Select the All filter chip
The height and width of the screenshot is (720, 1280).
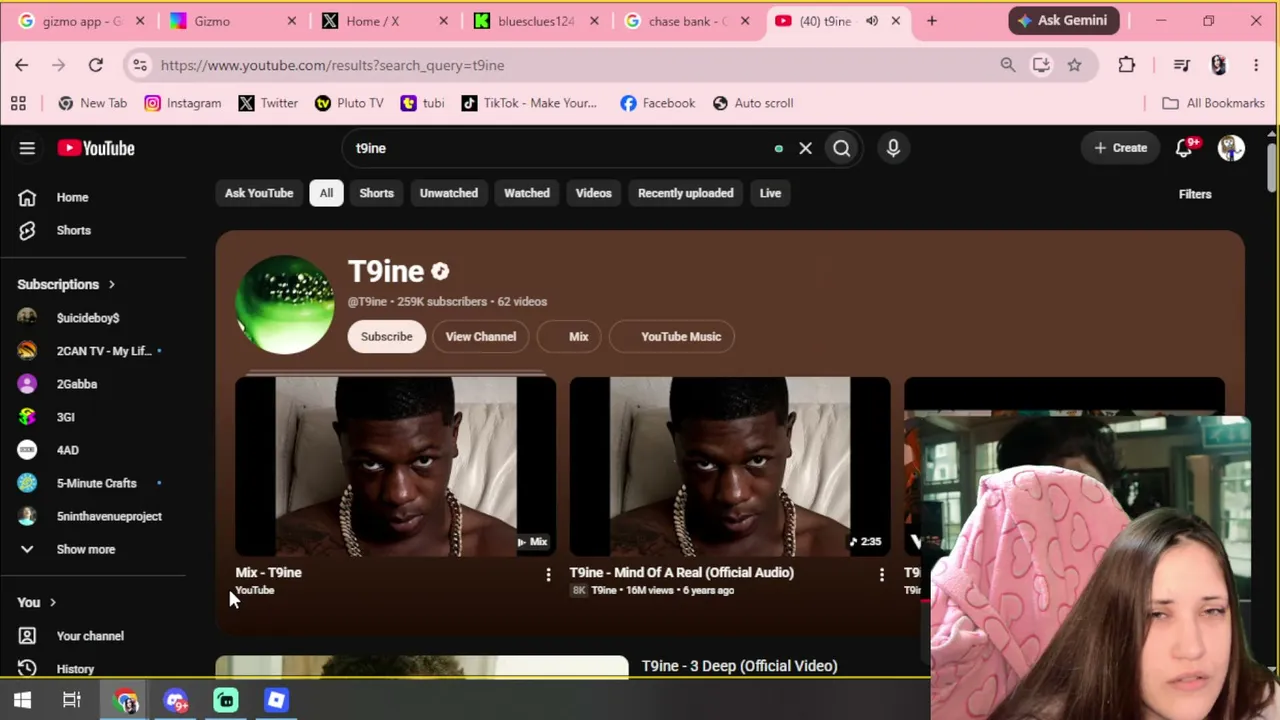click(x=326, y=193)
